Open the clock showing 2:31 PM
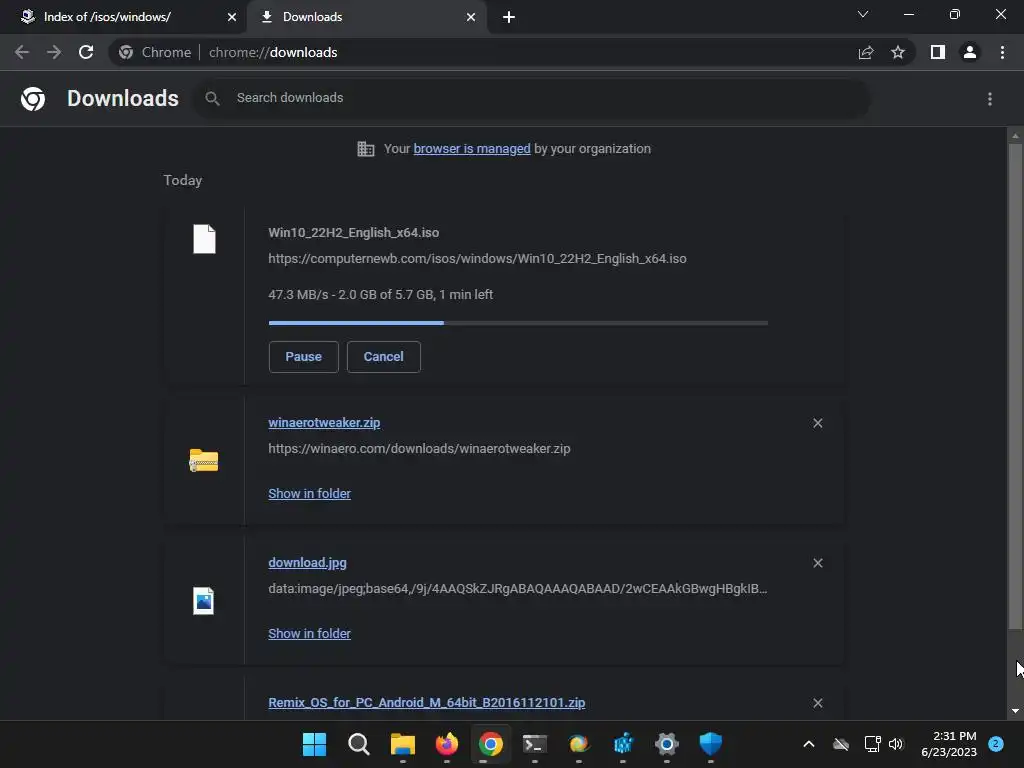The width and height of the screenshot is (1024, 768). (949, 744)
